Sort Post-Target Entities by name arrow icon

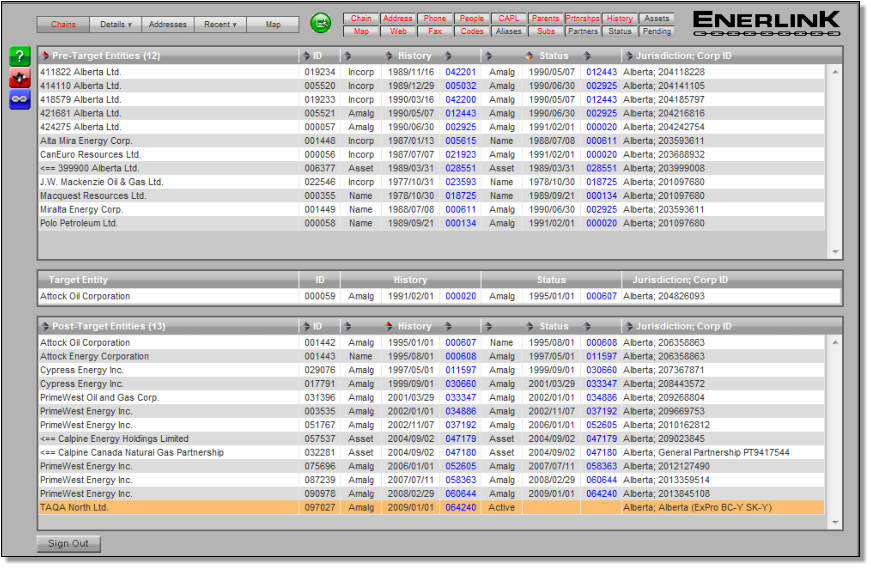[45, 326]
